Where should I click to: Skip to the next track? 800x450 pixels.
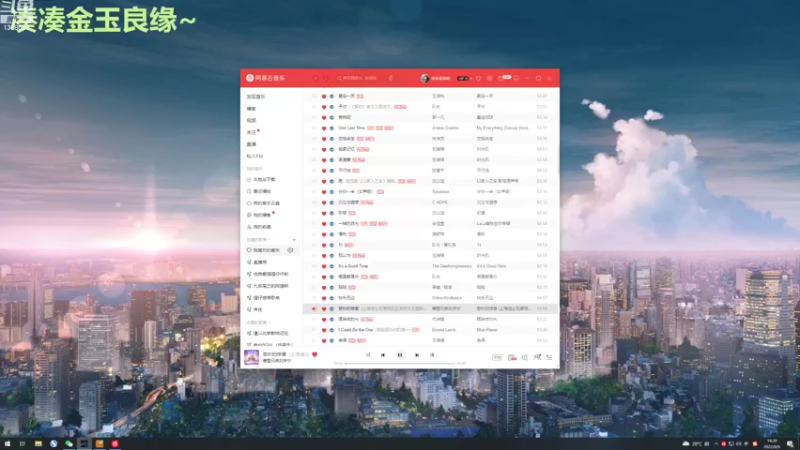417,355
